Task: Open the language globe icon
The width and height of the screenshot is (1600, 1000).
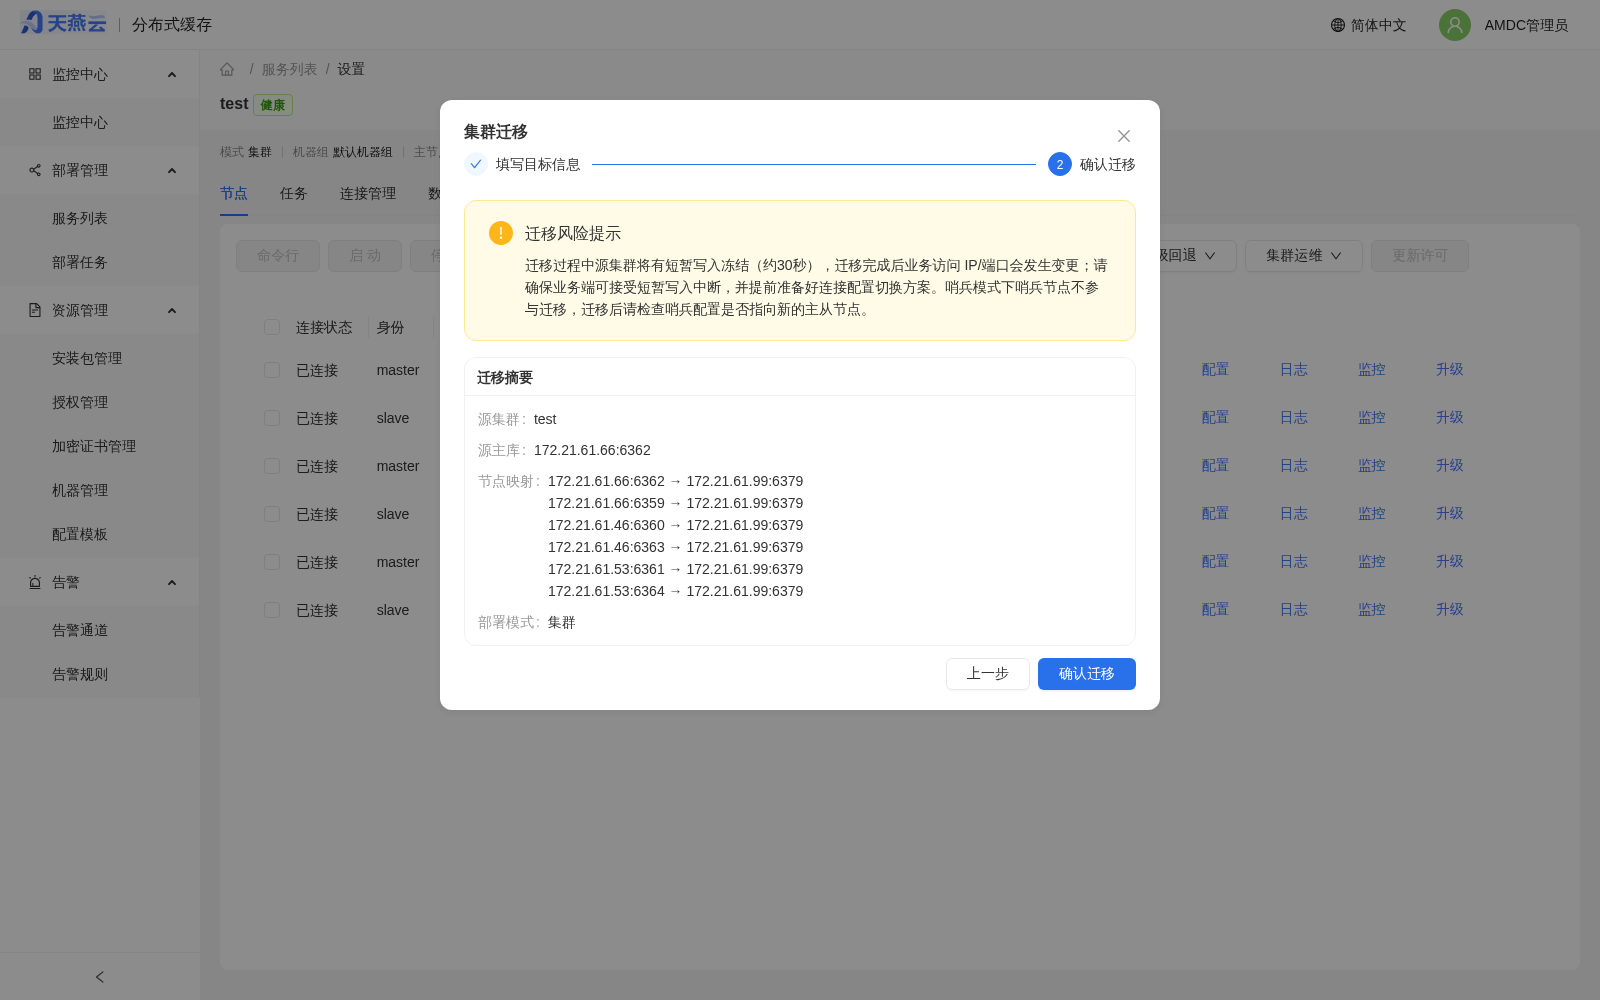Action: tap(1338, 25)
